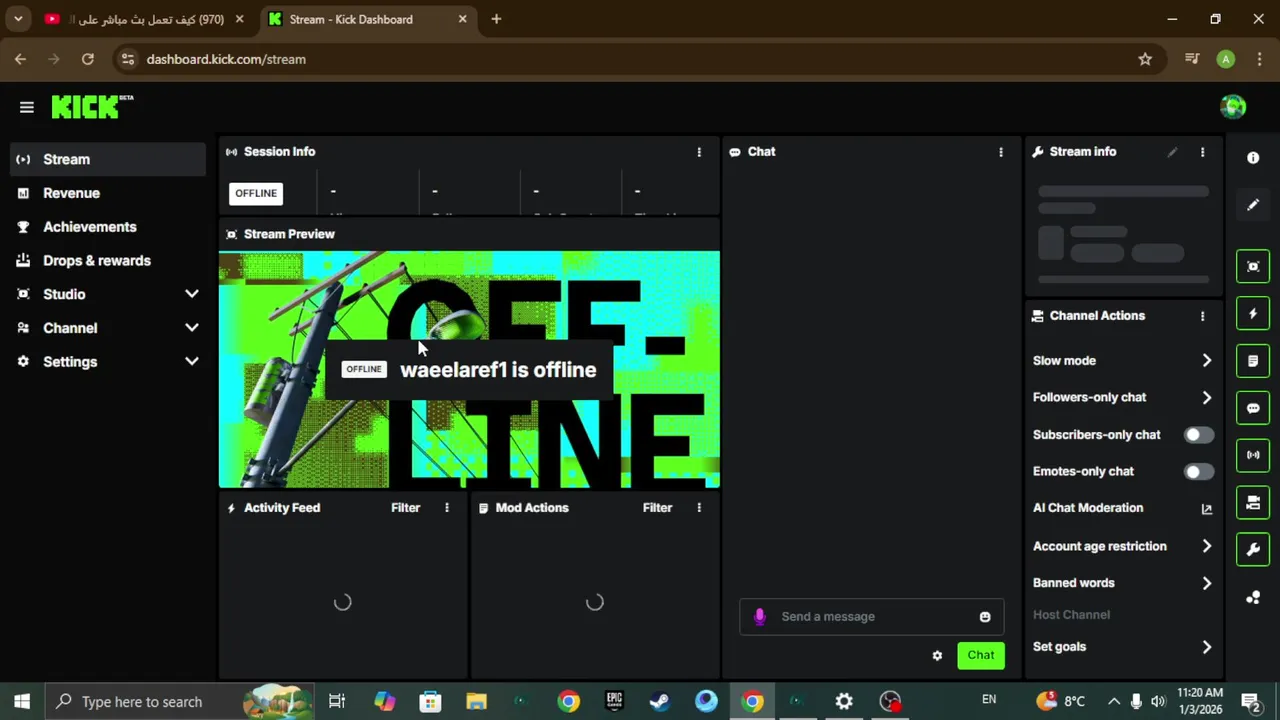Reload the dashboard page
Viewport: 1280px width, 720px height.
pyautogui.click(x=88, y=59)
